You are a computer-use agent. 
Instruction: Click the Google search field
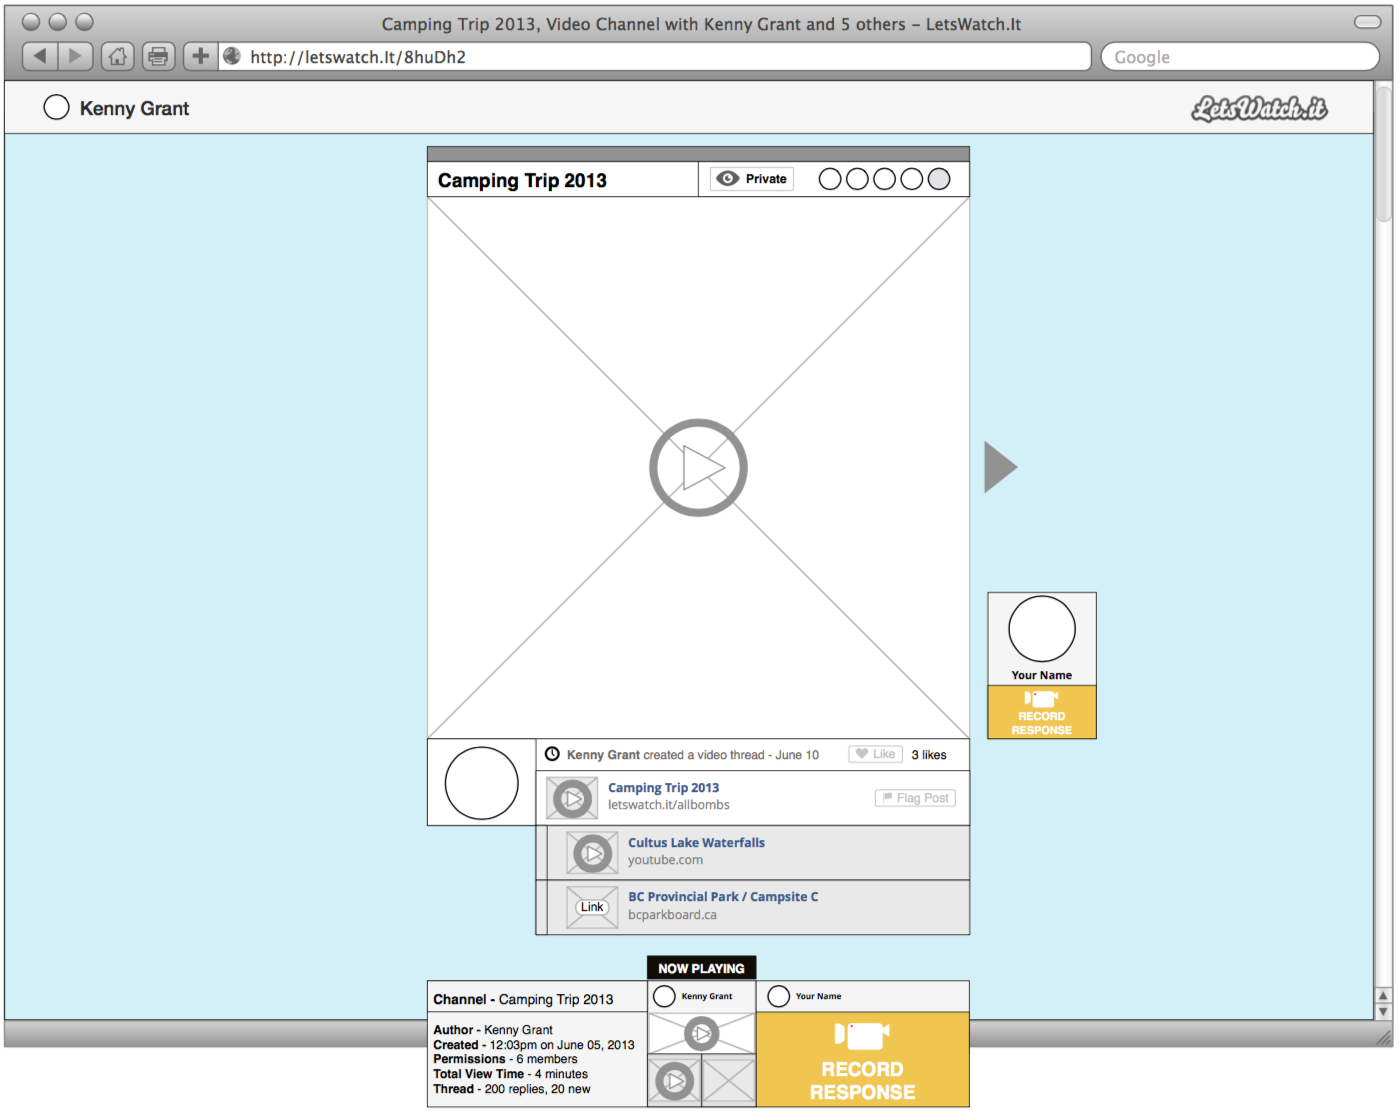click(1240, 57)
